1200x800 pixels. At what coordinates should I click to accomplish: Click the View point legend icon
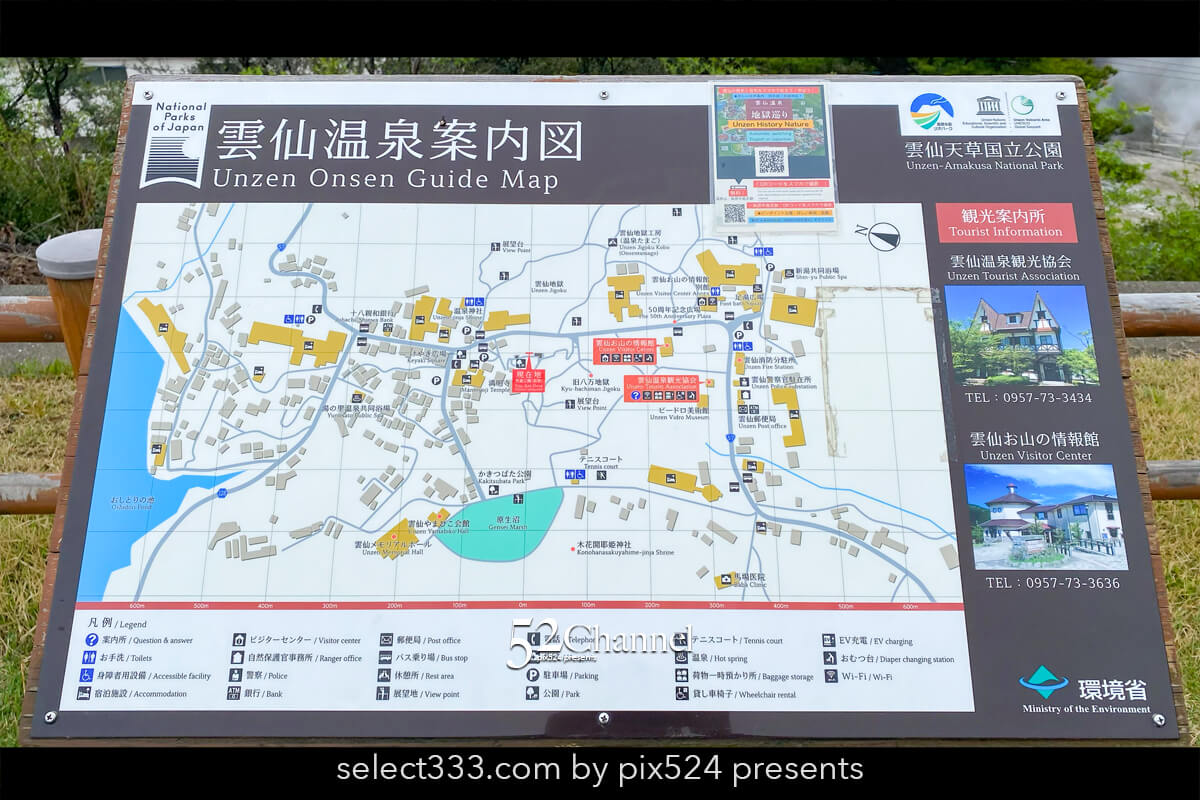(384, 693)
